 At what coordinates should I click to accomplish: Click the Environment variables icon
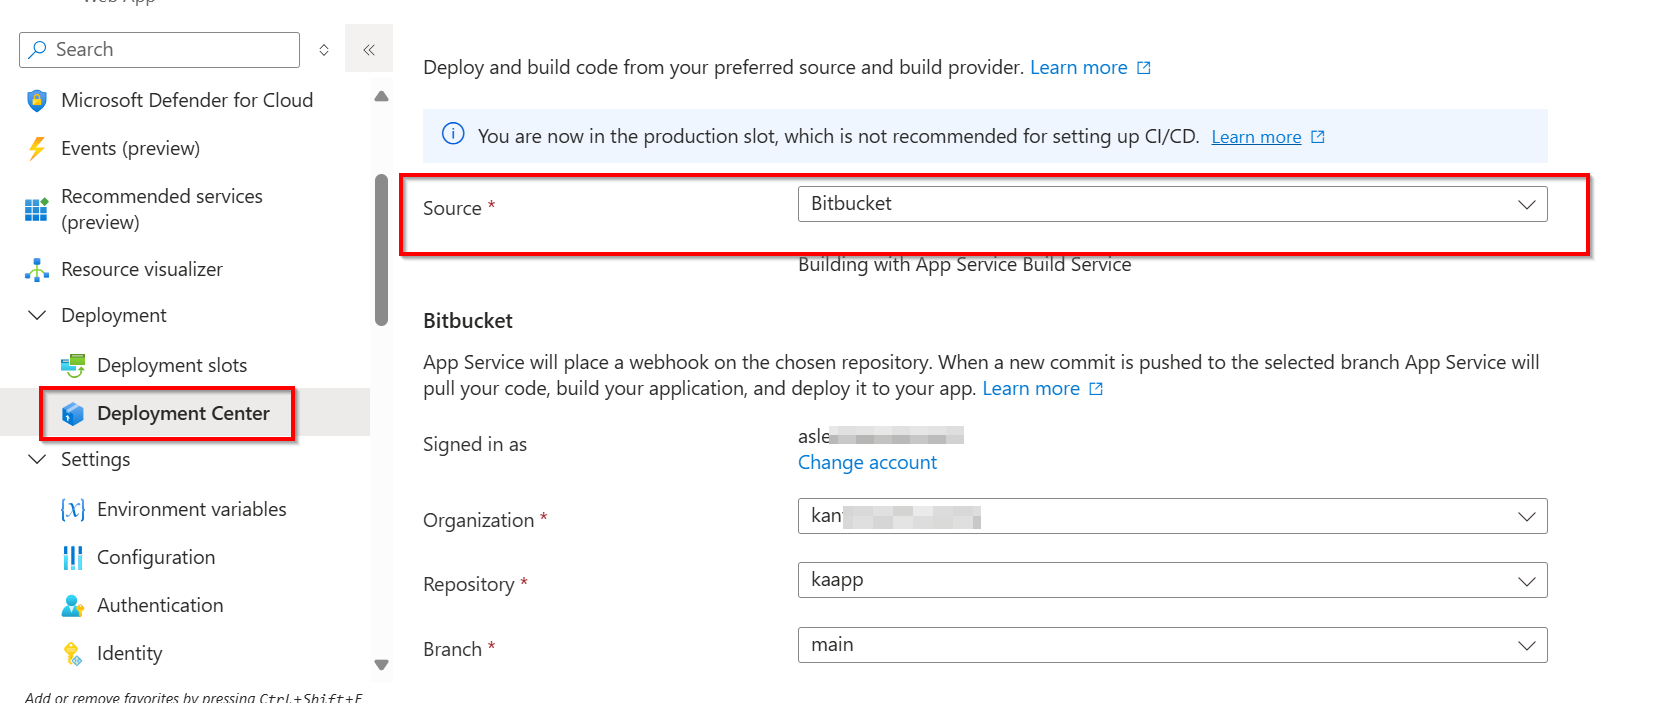pyautogui.click(x=73, y=509)
